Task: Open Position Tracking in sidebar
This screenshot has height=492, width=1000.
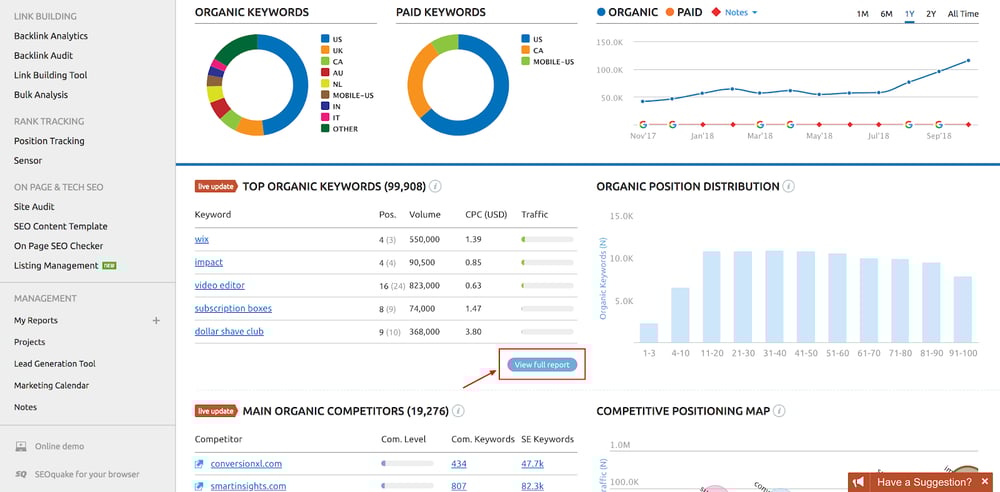Action: tap(49, 141)
